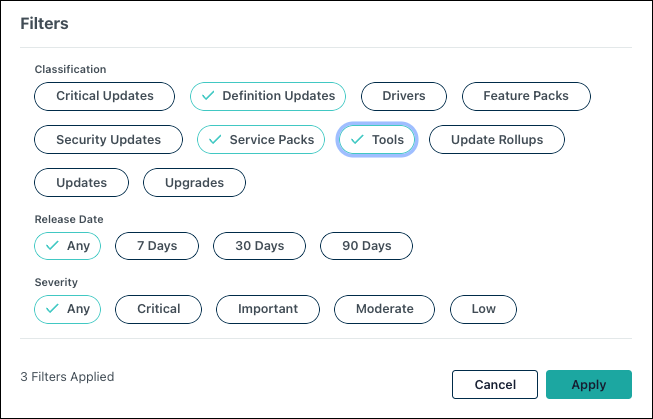Image resolution: width=653 pixels, height=419 pixels.
Task: Filter by Critical severity
Action: (x=159, y=309)
